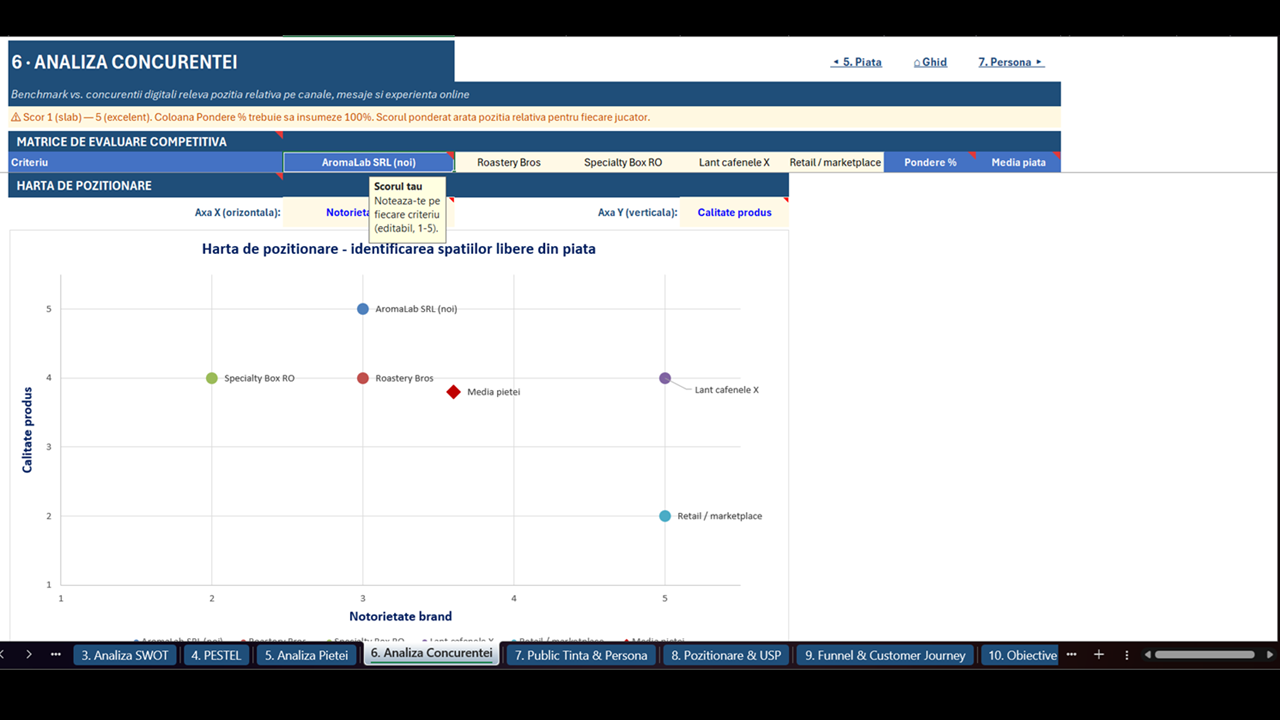This screenshot has width=1280, height=720.
Task: Open the 8. Pozitionare & USP tab
Action: (x=726, y=655)
